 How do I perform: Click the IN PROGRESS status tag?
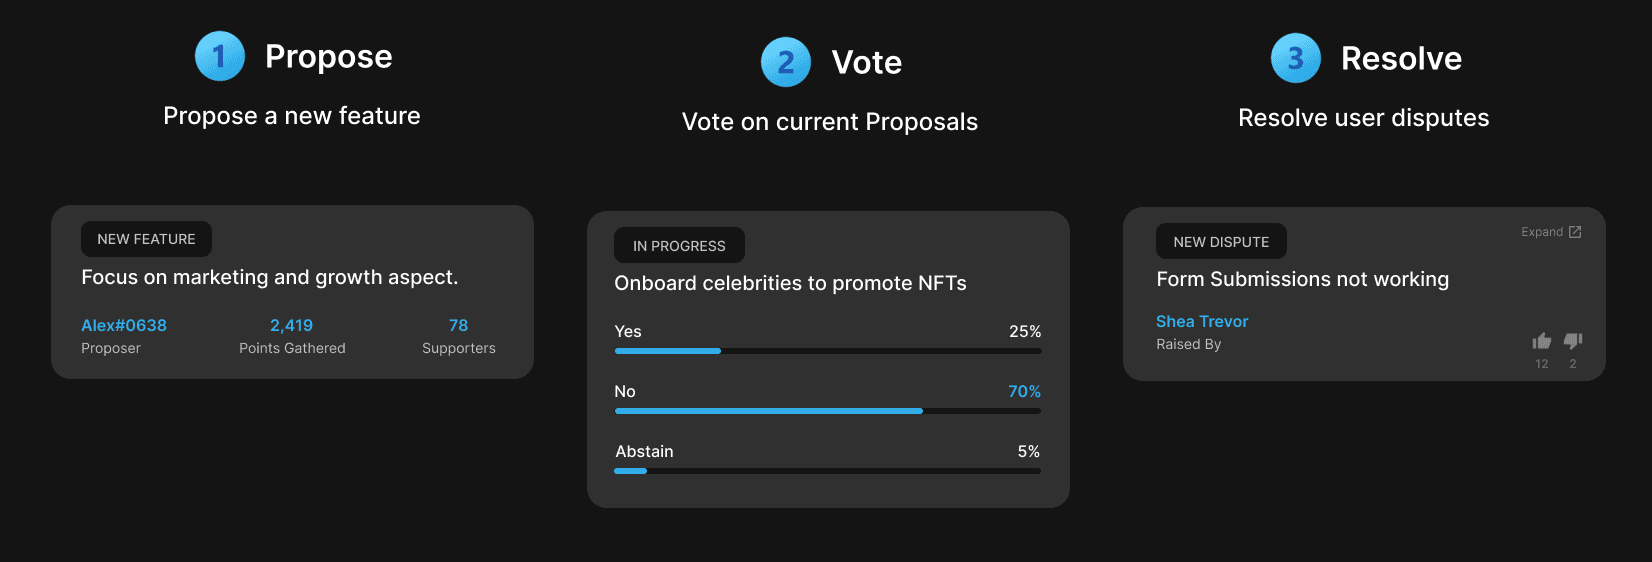pyautogui.click(x=679, y=246)
